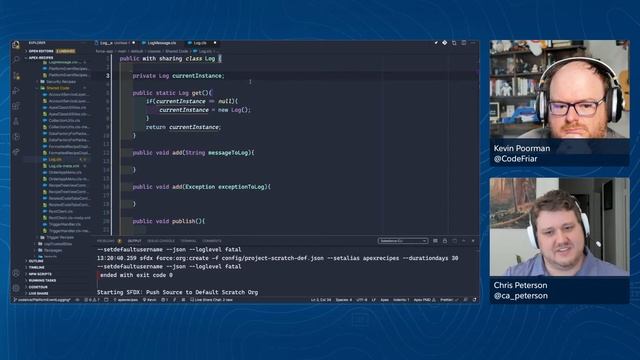Open the Search view in the activity bar
Image resolution: width=640 pixels, height=360 pixels.
pos(16,60)
